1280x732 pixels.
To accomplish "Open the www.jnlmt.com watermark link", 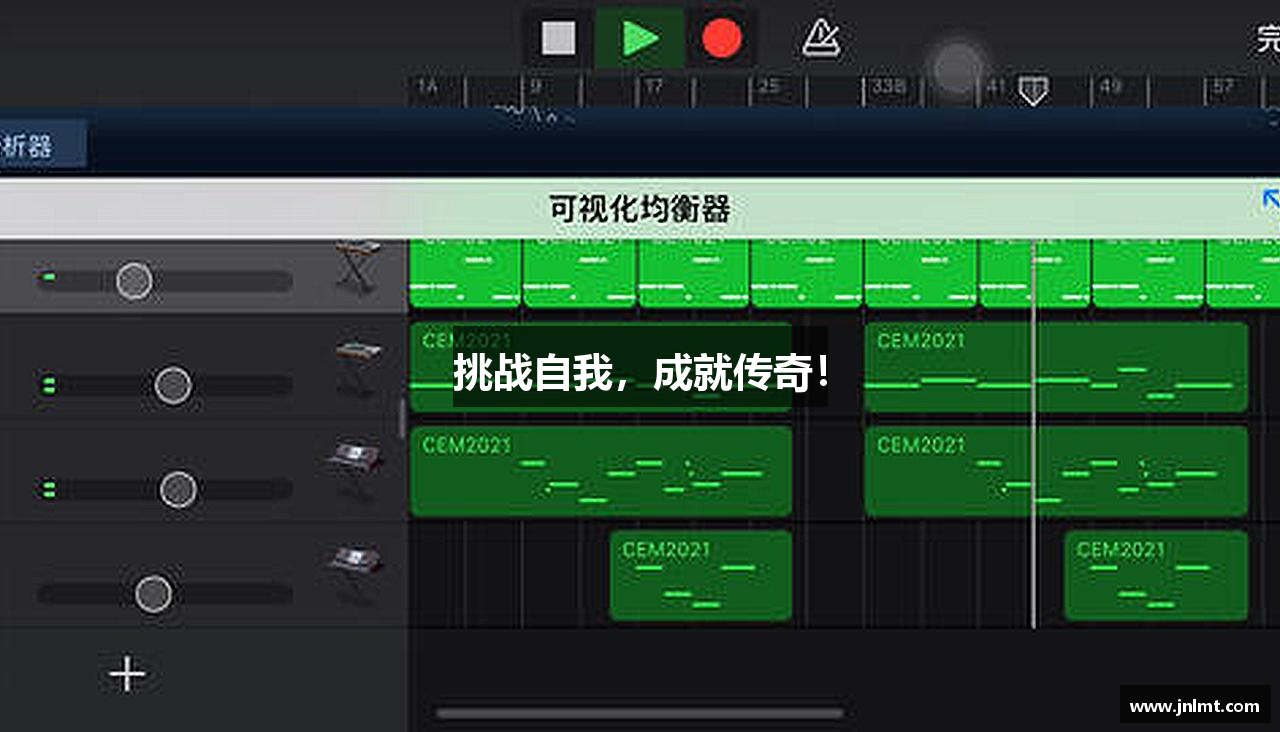I will pyautogui.click(x=1195, y=706).
